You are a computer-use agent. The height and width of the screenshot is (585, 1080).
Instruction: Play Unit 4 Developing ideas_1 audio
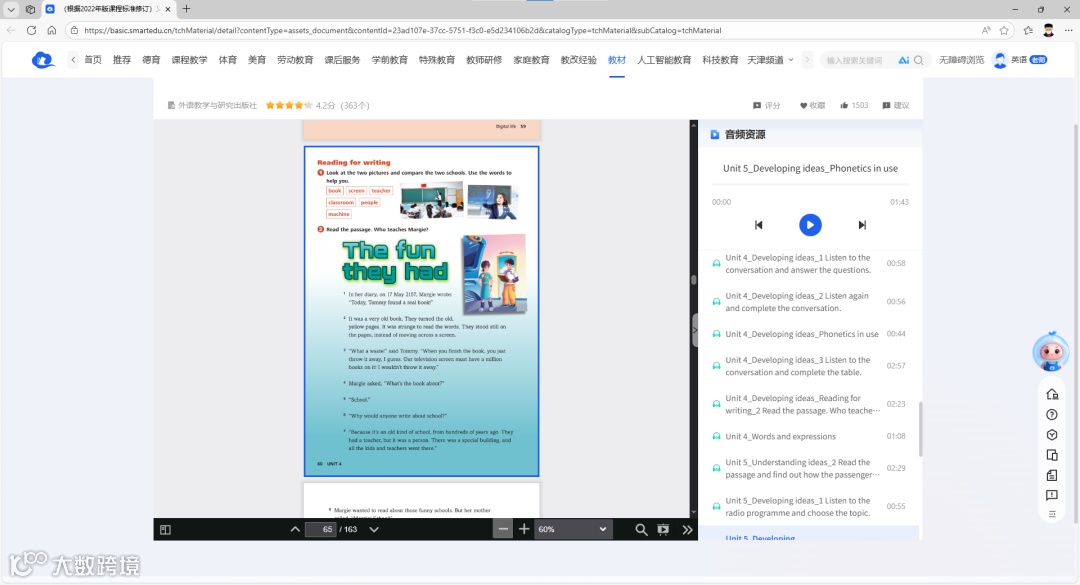[x=809, y=264]
